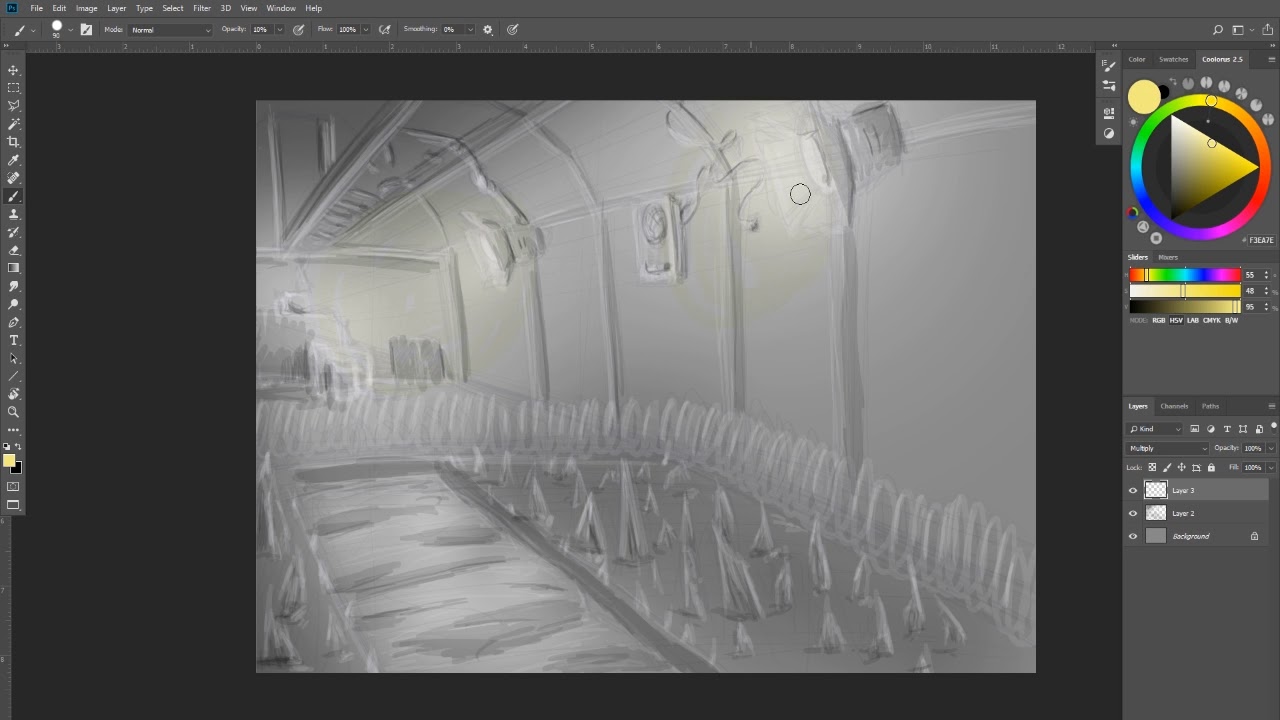Select the Clone Stamp tool
The image size is (1280, 720).
13,214
